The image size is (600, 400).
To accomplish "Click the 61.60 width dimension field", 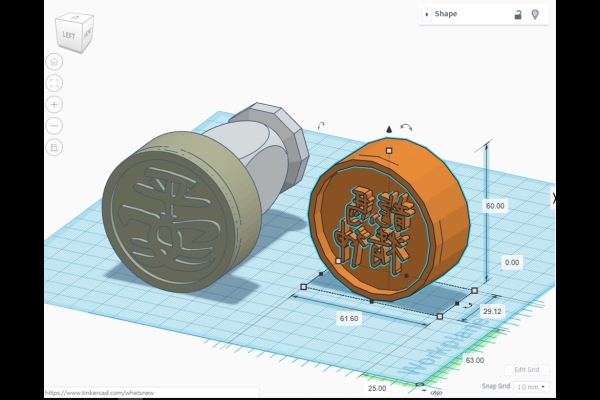I will click(349, 318).
